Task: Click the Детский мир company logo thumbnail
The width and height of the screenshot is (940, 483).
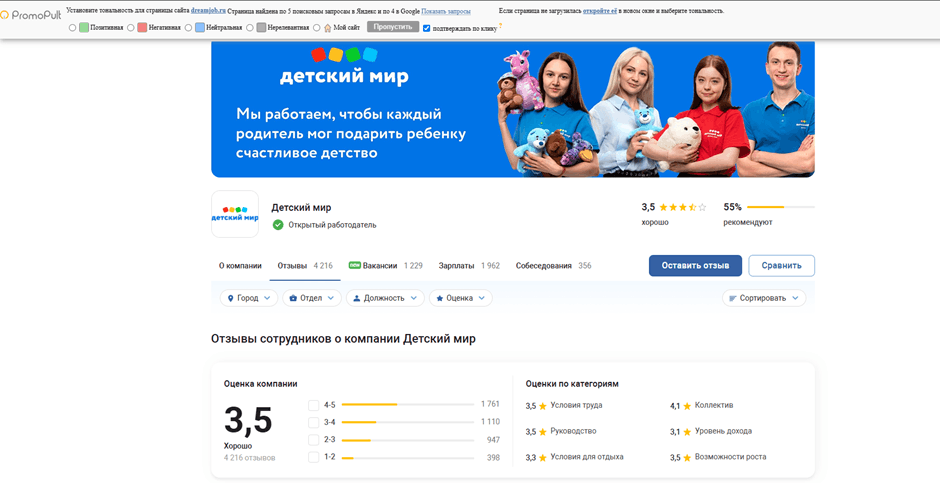Action: pyautogui.click(x=235, y=214)
